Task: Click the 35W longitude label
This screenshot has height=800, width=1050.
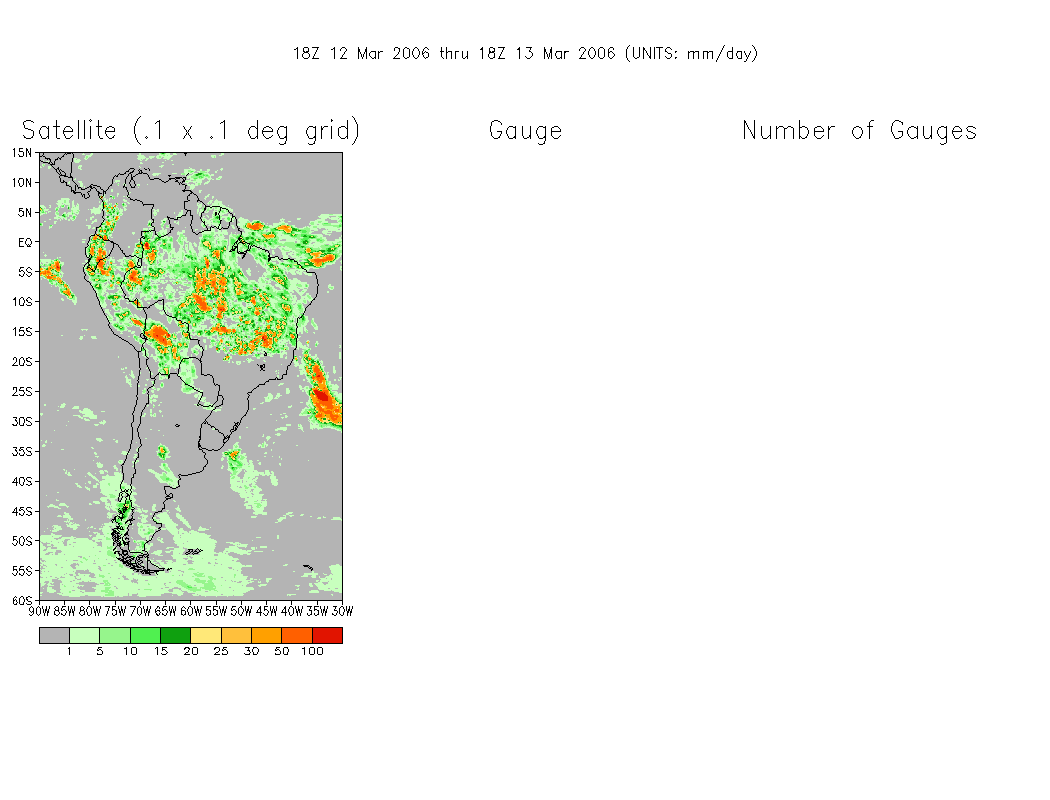Action: tap(317, 611)
